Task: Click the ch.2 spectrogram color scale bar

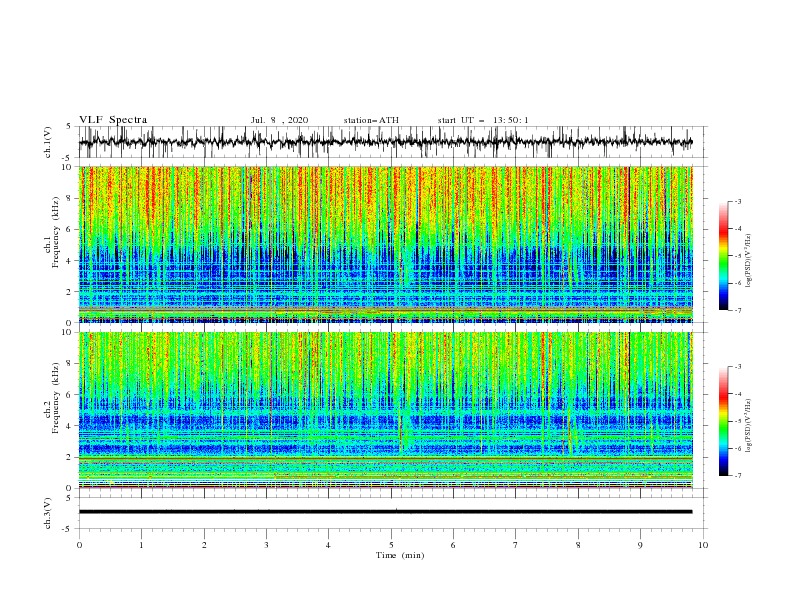Action: [x=723, y=421]
